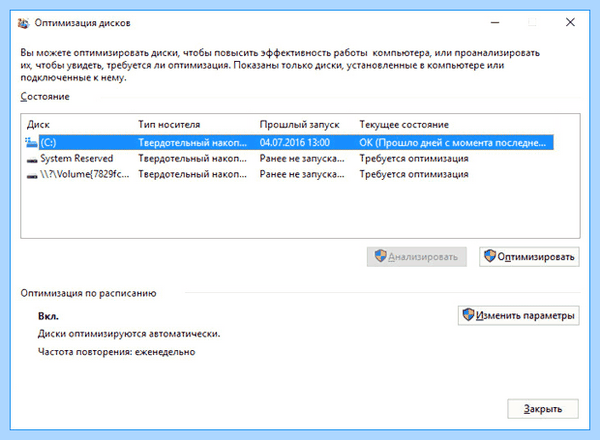Click shield icon on Оптимизировать button
This screenshot has width=600, height=440.
tap(490, 256)
